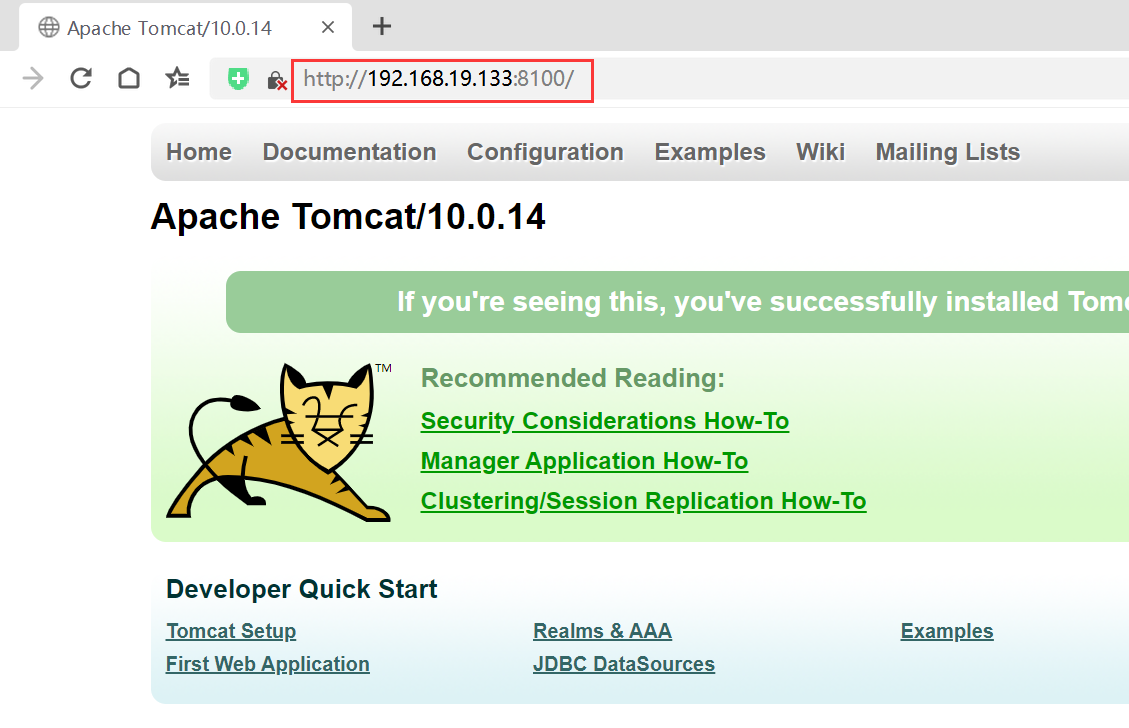
Task: Open the Examples nav item in top bar
Action: click(x=710, y=152)
